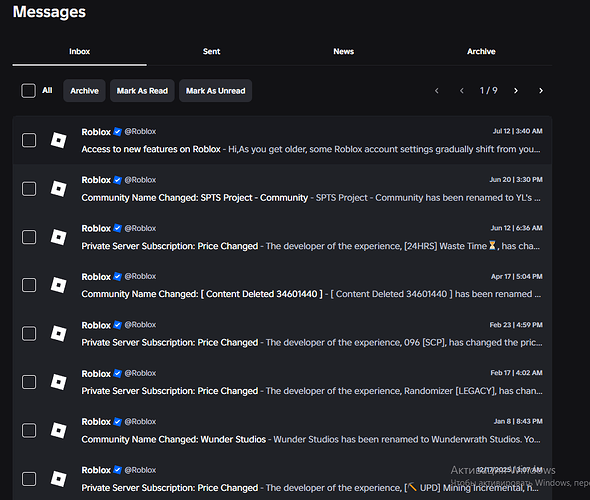Click the Roblox logo beside the SPTS Project message
This screenshot has width=590, height=500.
coord(59,189)
